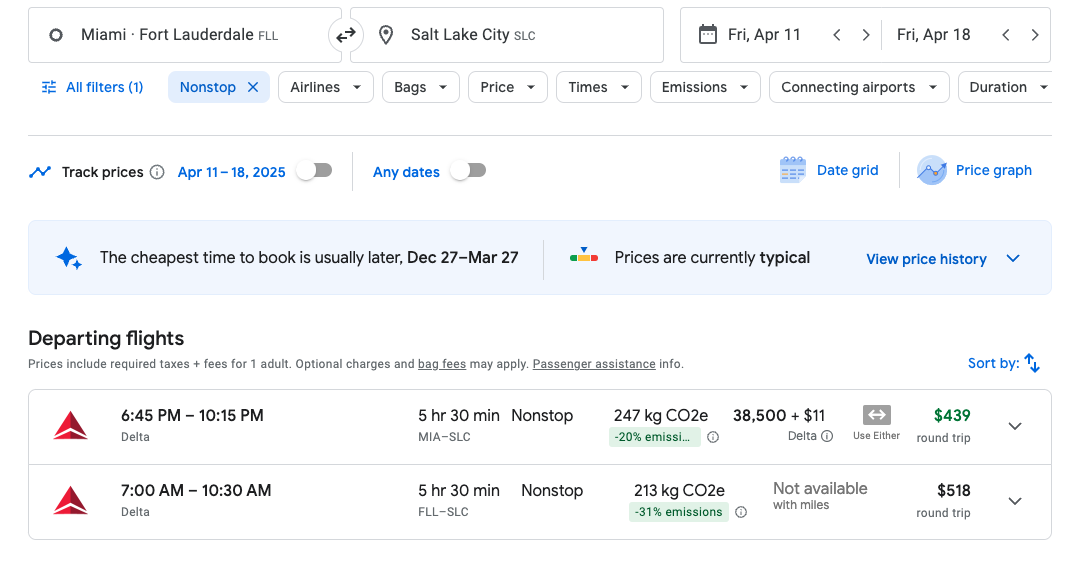This screenshot has width=1073, height=565.
Task: Go to previous return date before Apr 18
Action: pos(1005,35)
